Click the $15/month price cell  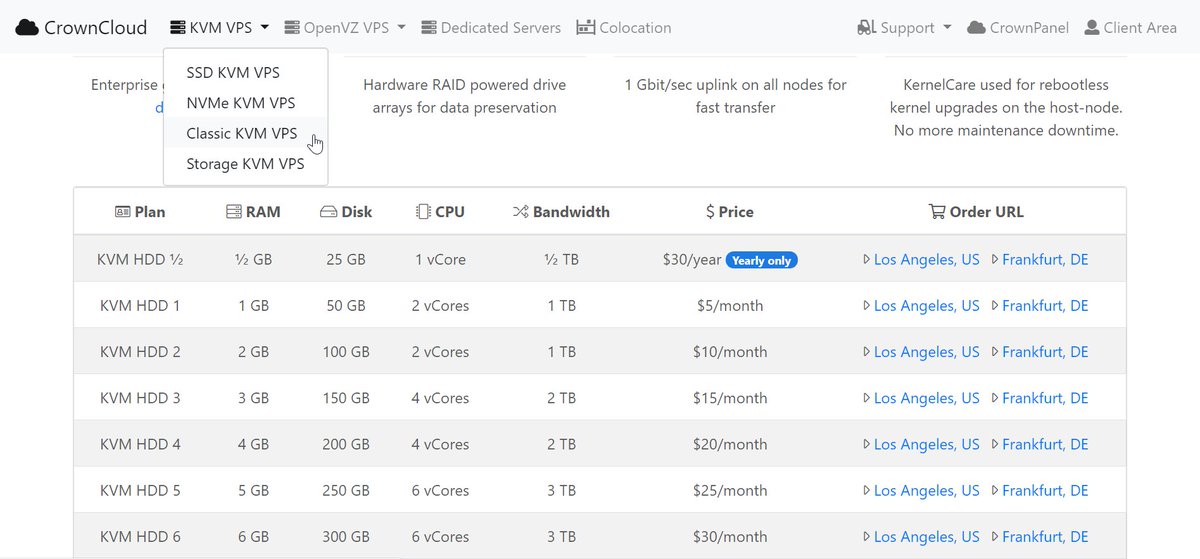(x=730, y=398)
